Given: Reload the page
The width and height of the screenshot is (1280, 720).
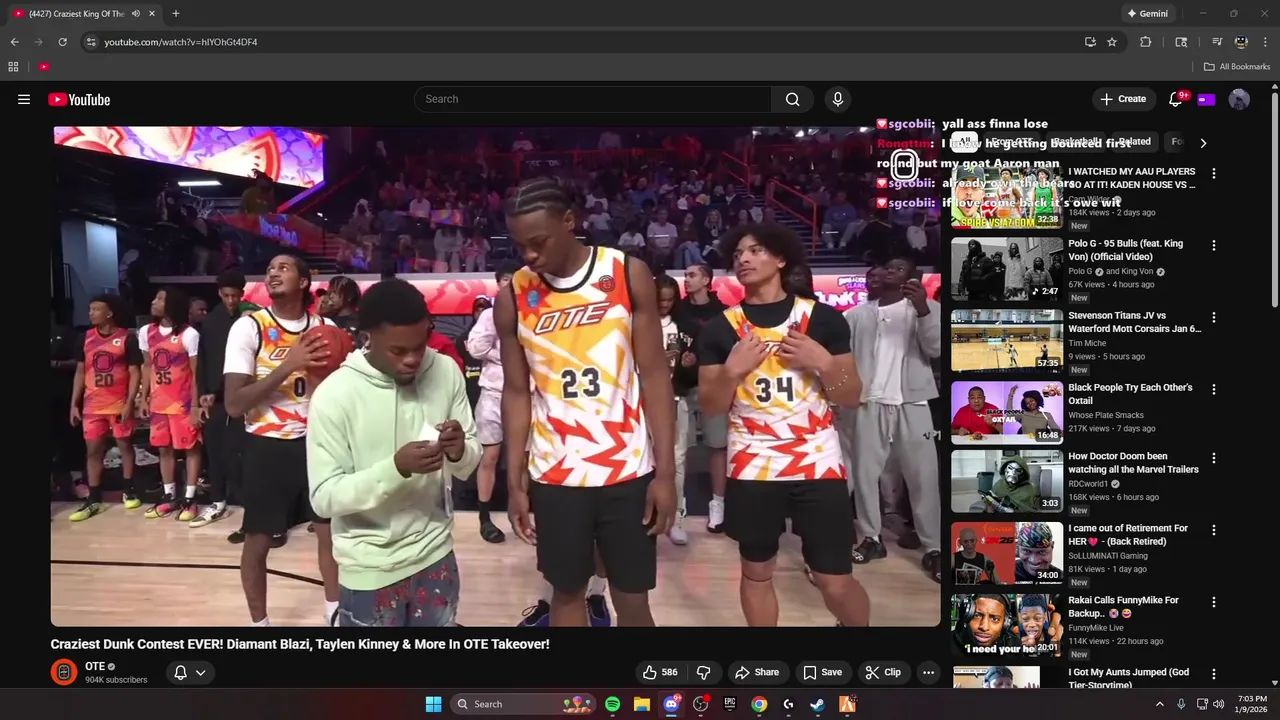Looking at the screenshot, I should coord(62,42).
